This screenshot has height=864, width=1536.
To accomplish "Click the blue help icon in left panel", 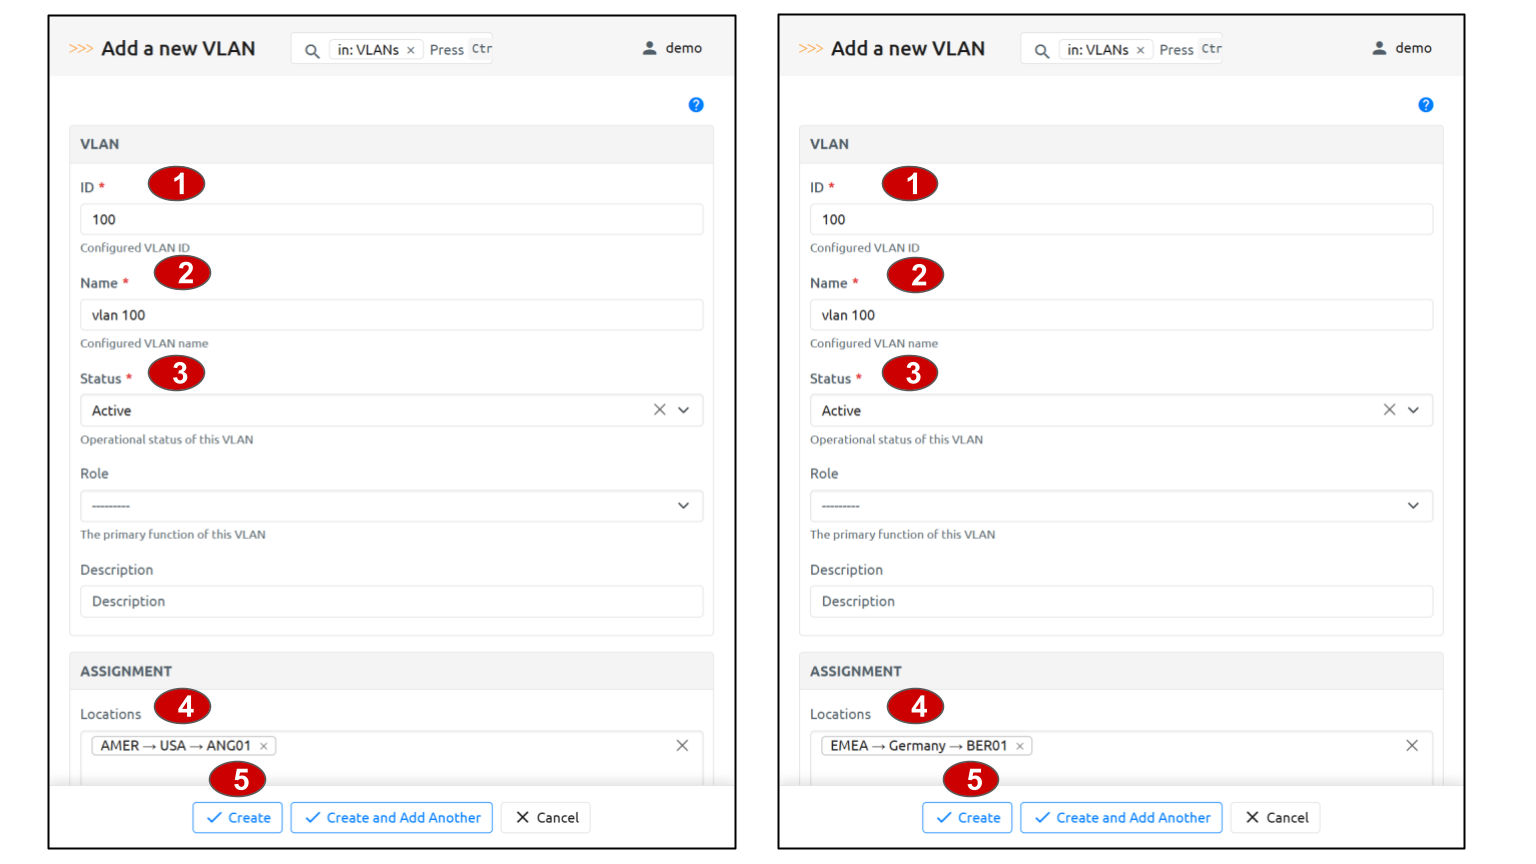I will 696,105.
